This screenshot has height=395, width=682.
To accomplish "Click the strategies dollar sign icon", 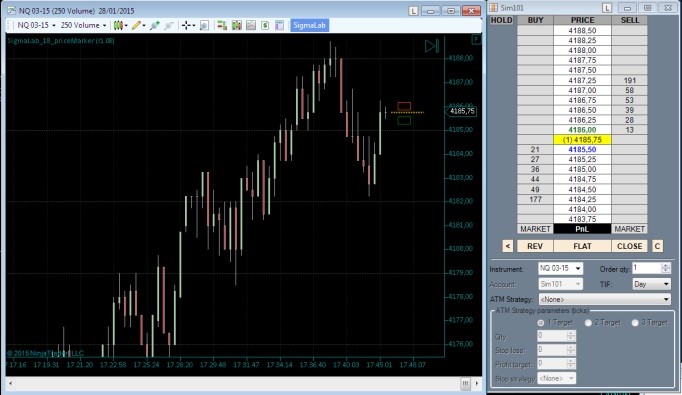I will tap(265, 26).
